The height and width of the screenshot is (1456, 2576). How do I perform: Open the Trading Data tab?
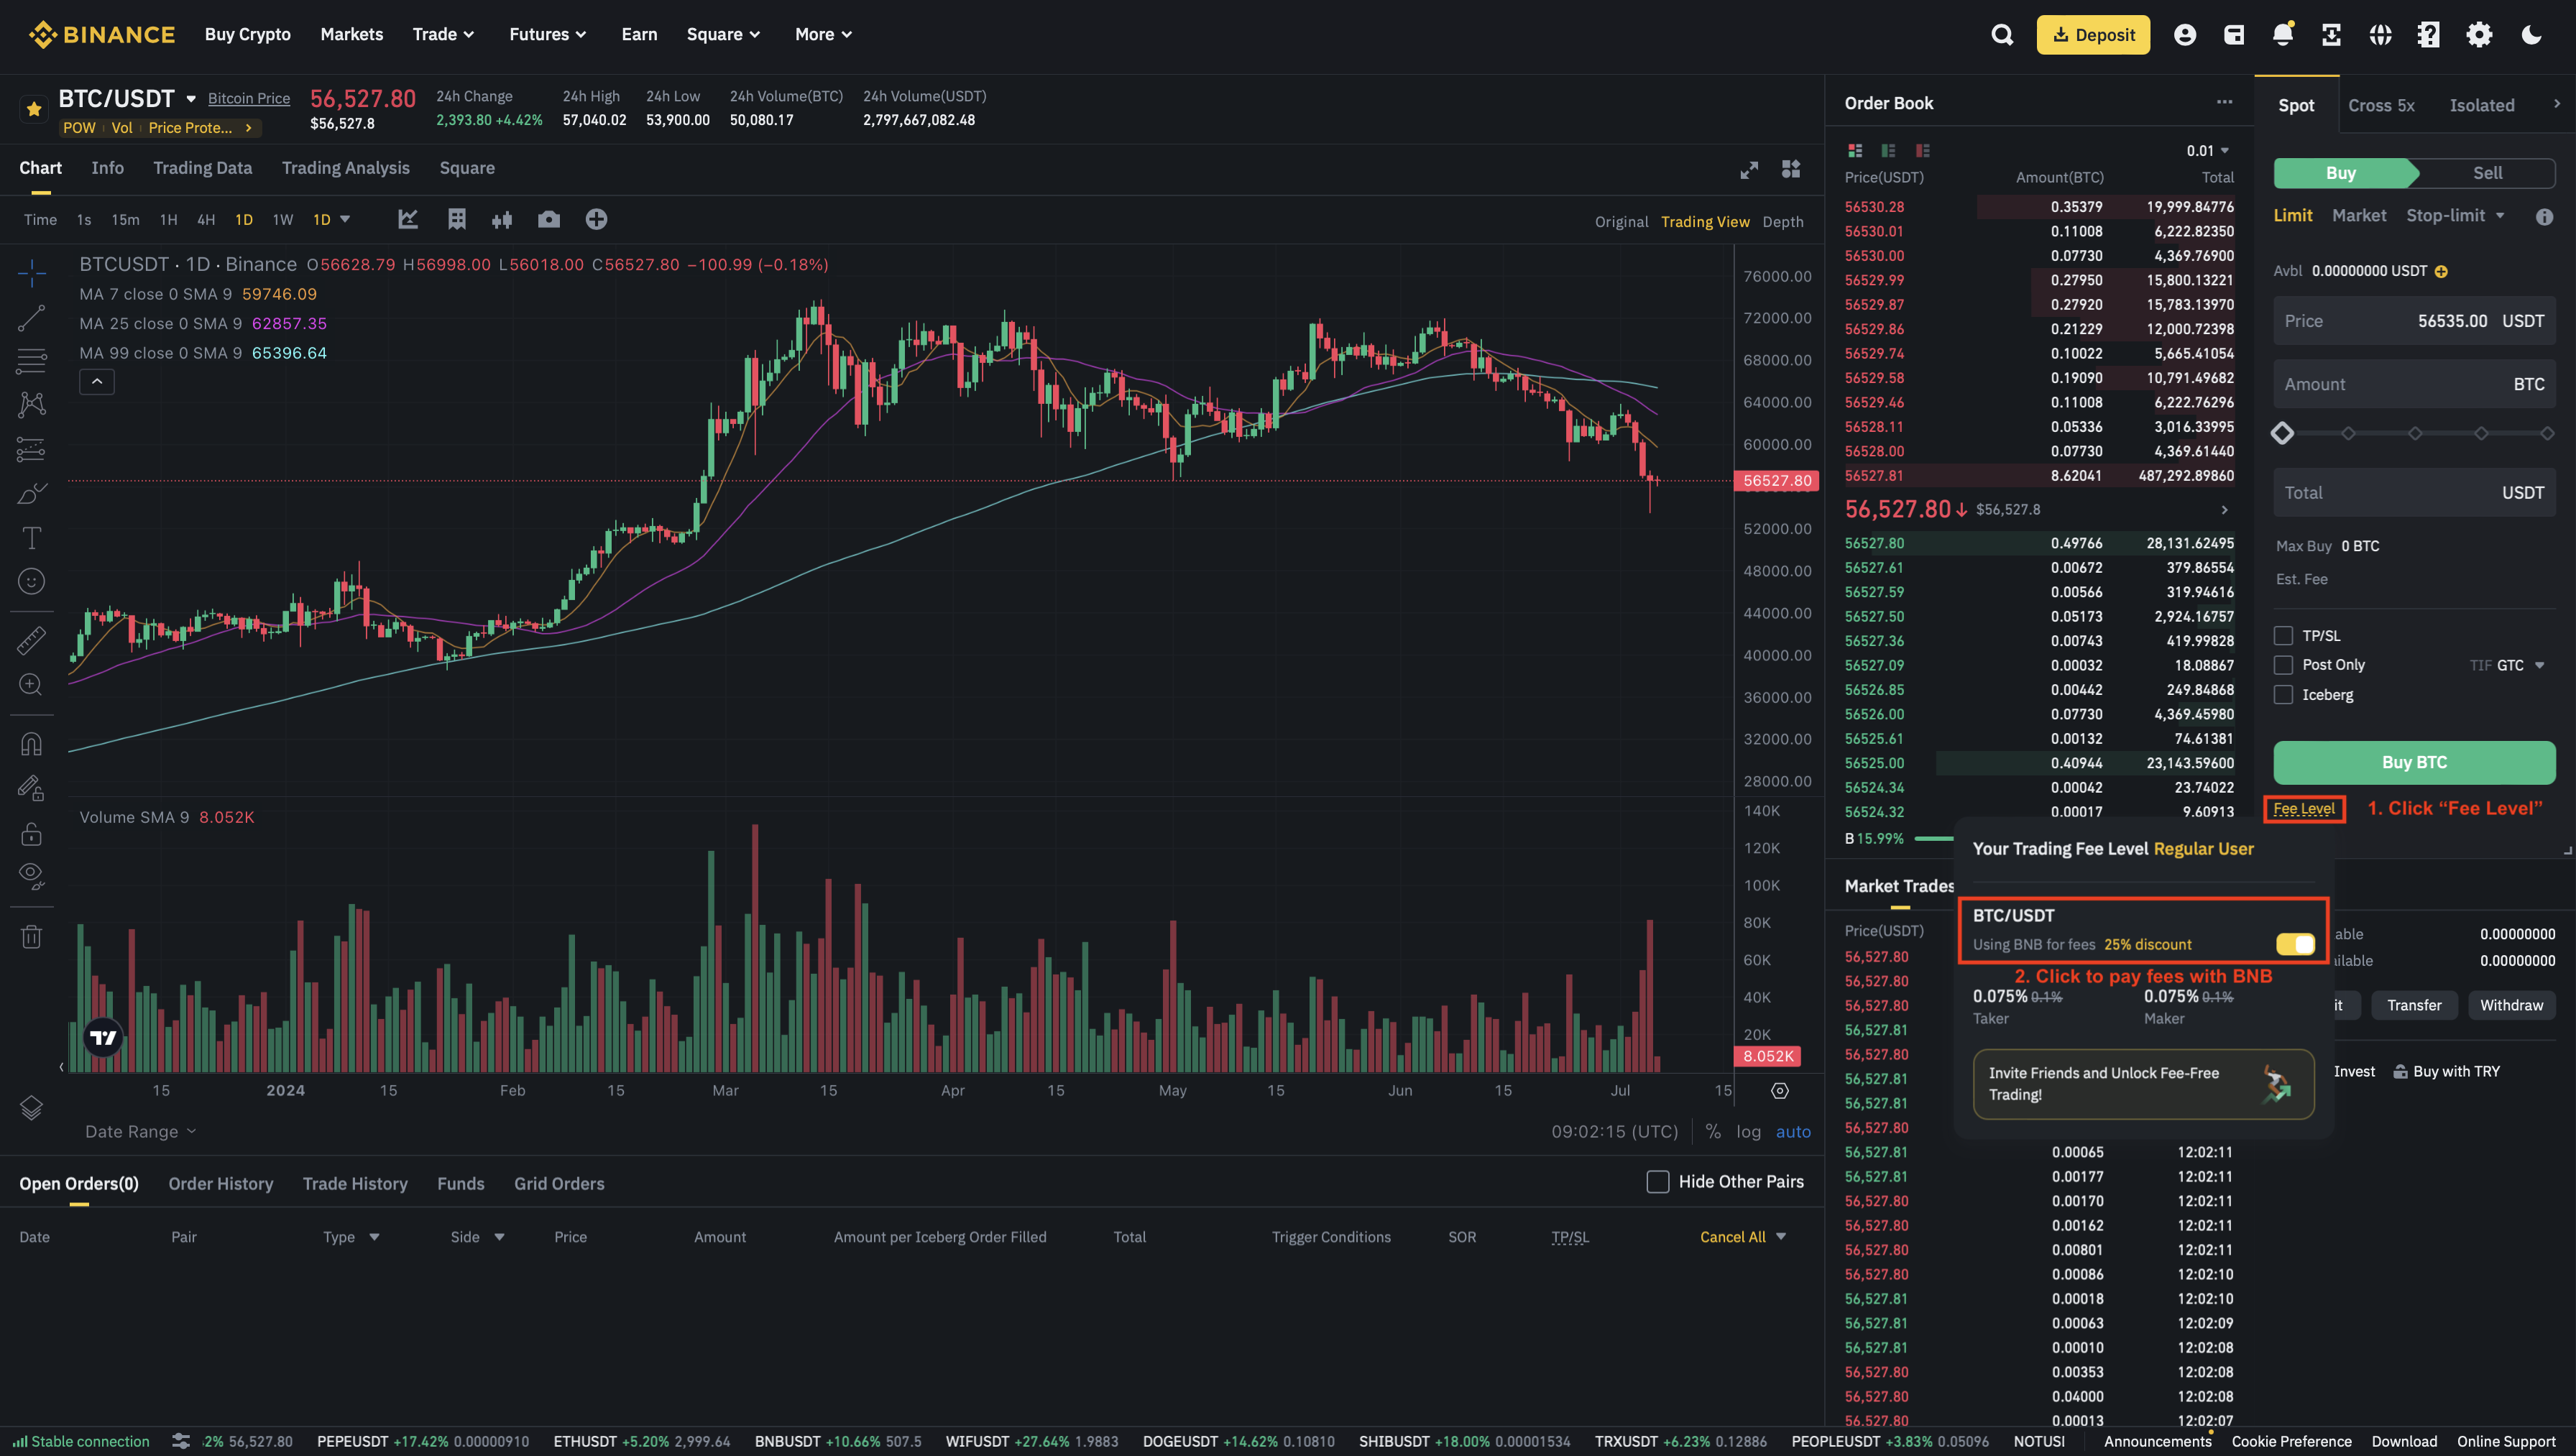(202, 168)
